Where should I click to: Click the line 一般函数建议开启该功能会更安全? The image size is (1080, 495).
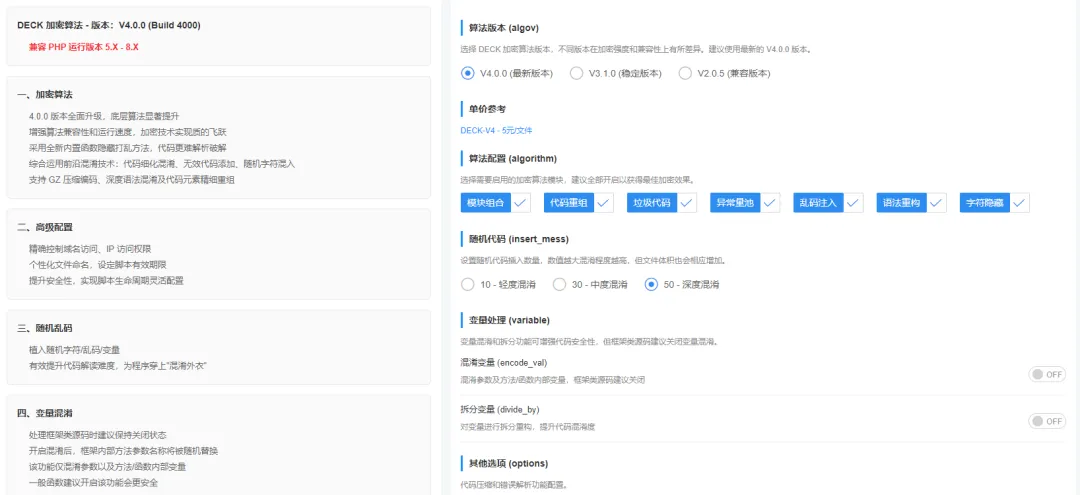(x=93, y=483)
